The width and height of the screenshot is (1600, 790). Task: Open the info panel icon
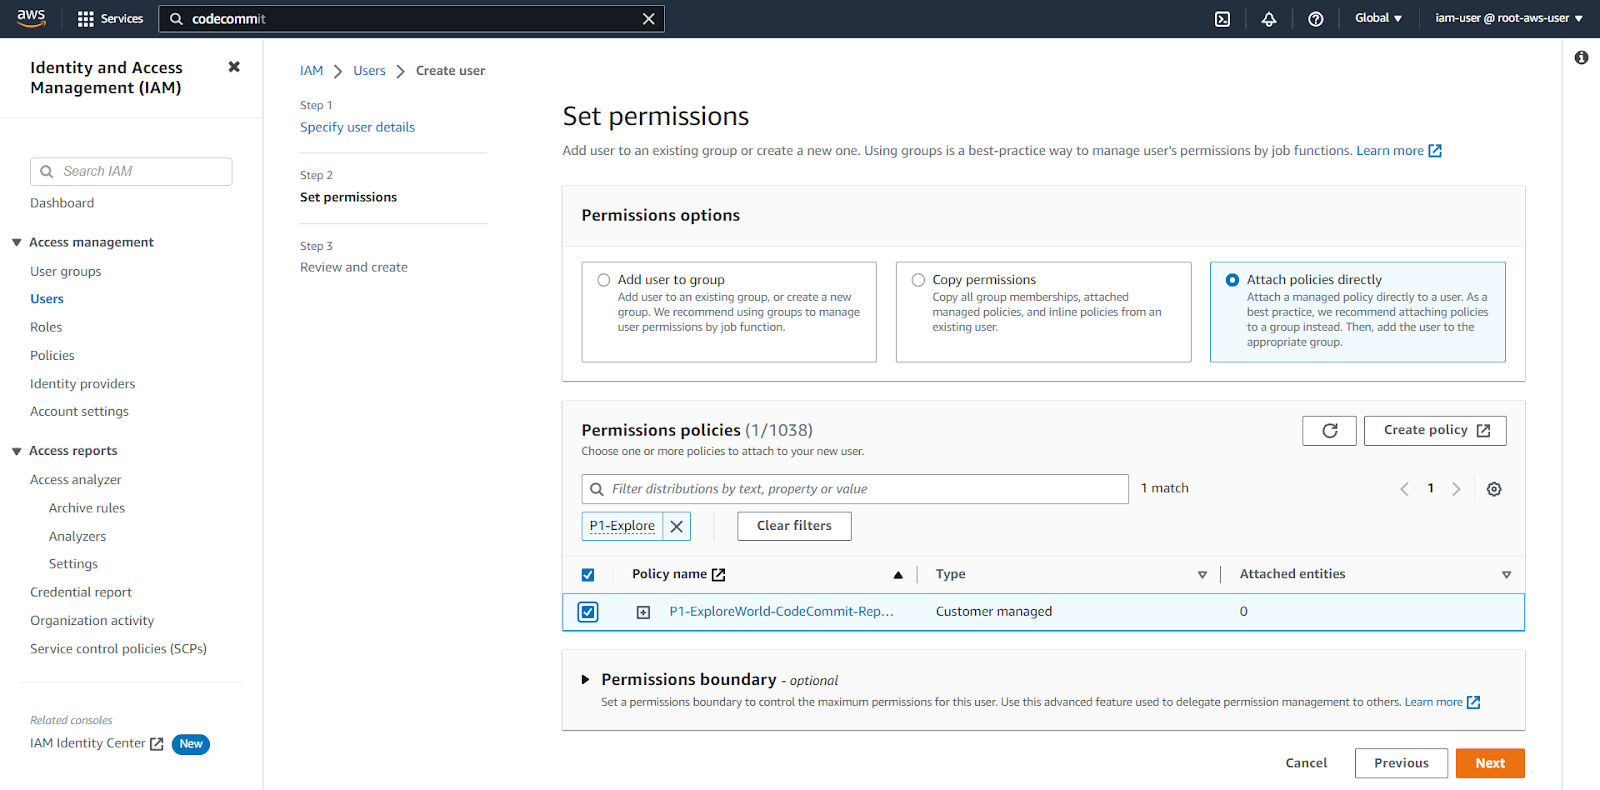pyautogui.click(x=1581, y=58)
